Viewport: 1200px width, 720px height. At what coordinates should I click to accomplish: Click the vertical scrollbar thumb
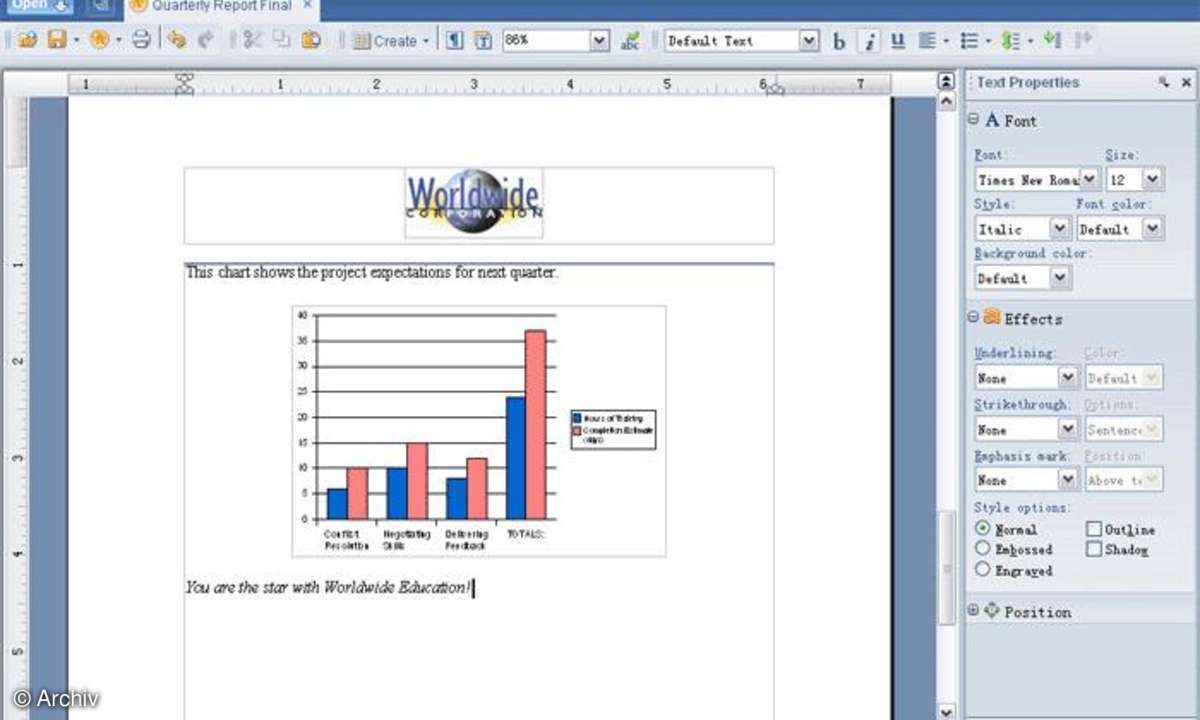click(946, 566)
